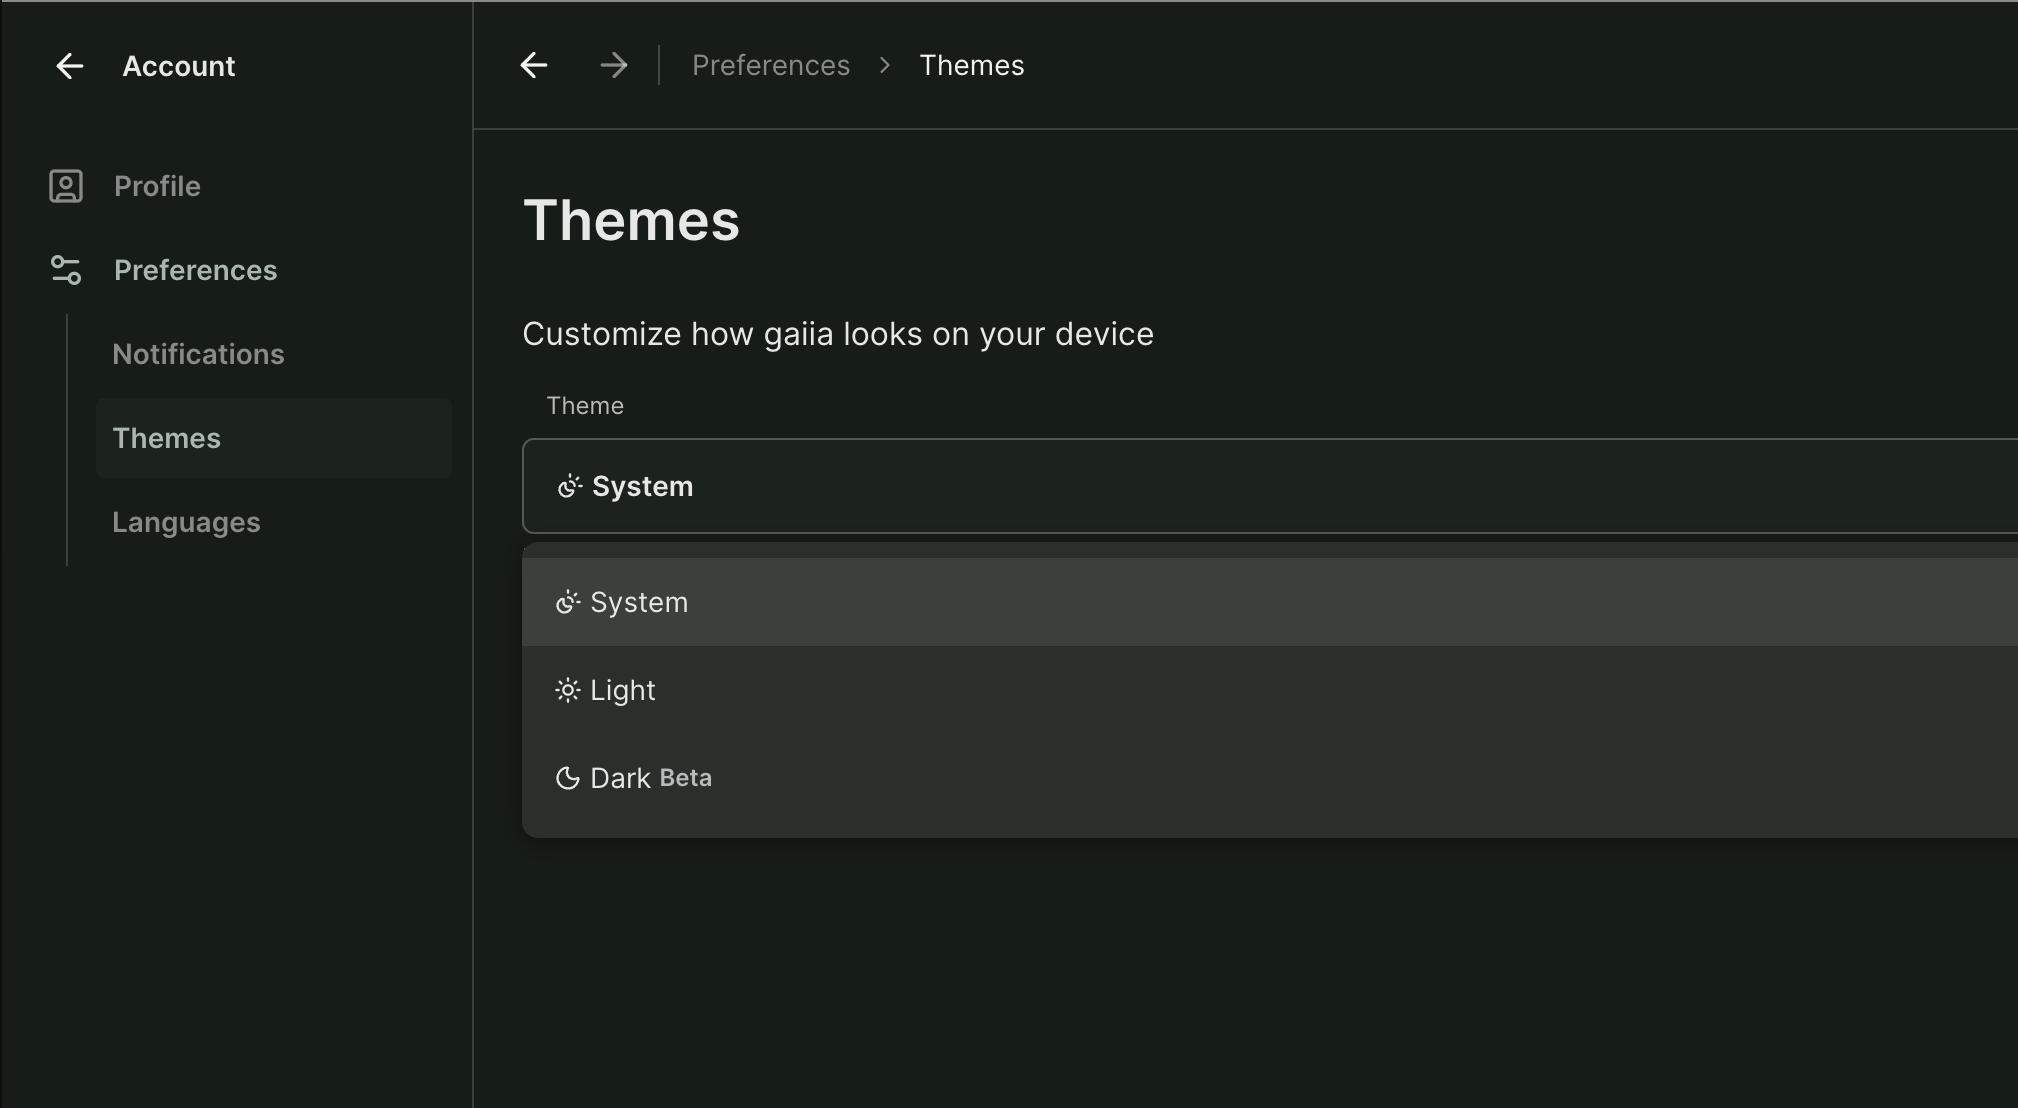Navigate back with the header back arrow

(534, 65)
